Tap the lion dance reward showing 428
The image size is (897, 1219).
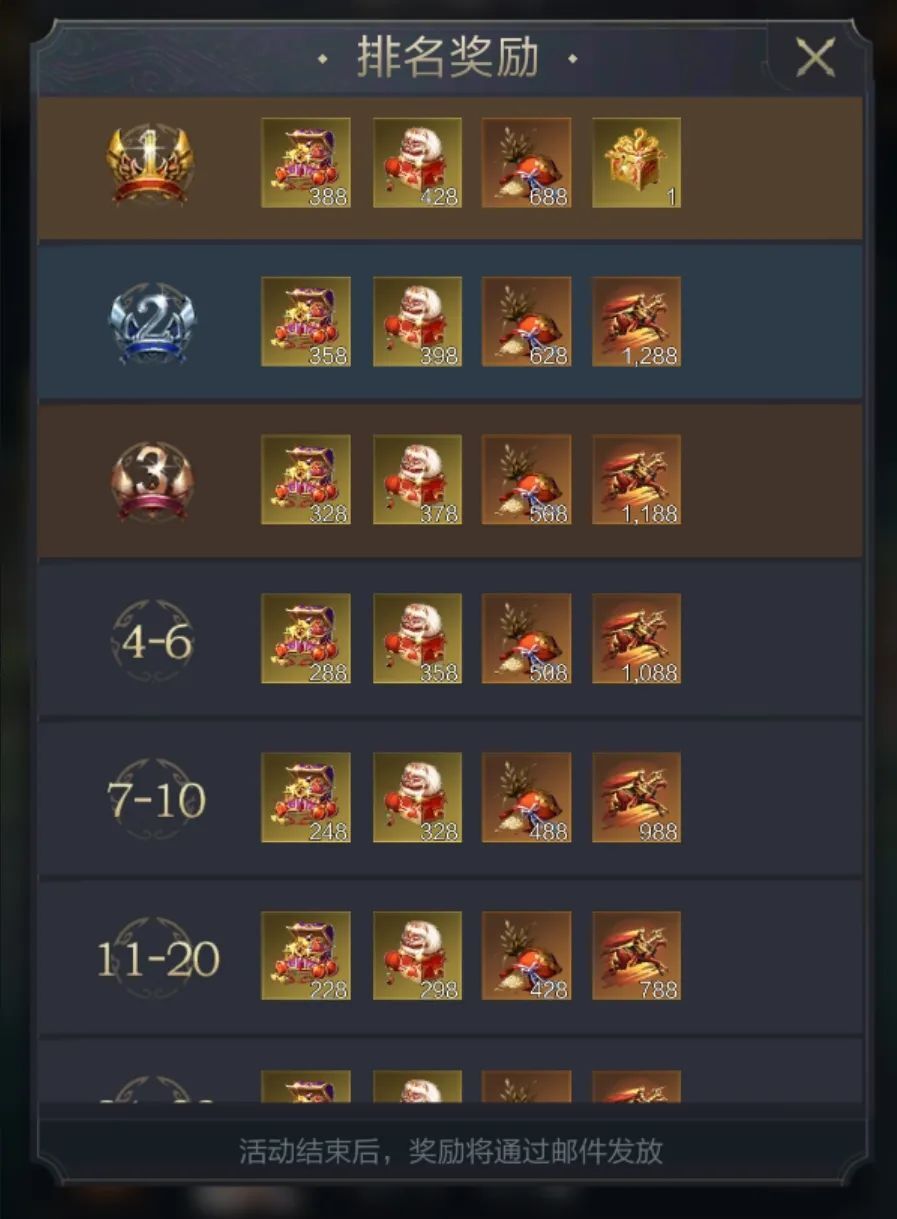(x=417, y=163)
